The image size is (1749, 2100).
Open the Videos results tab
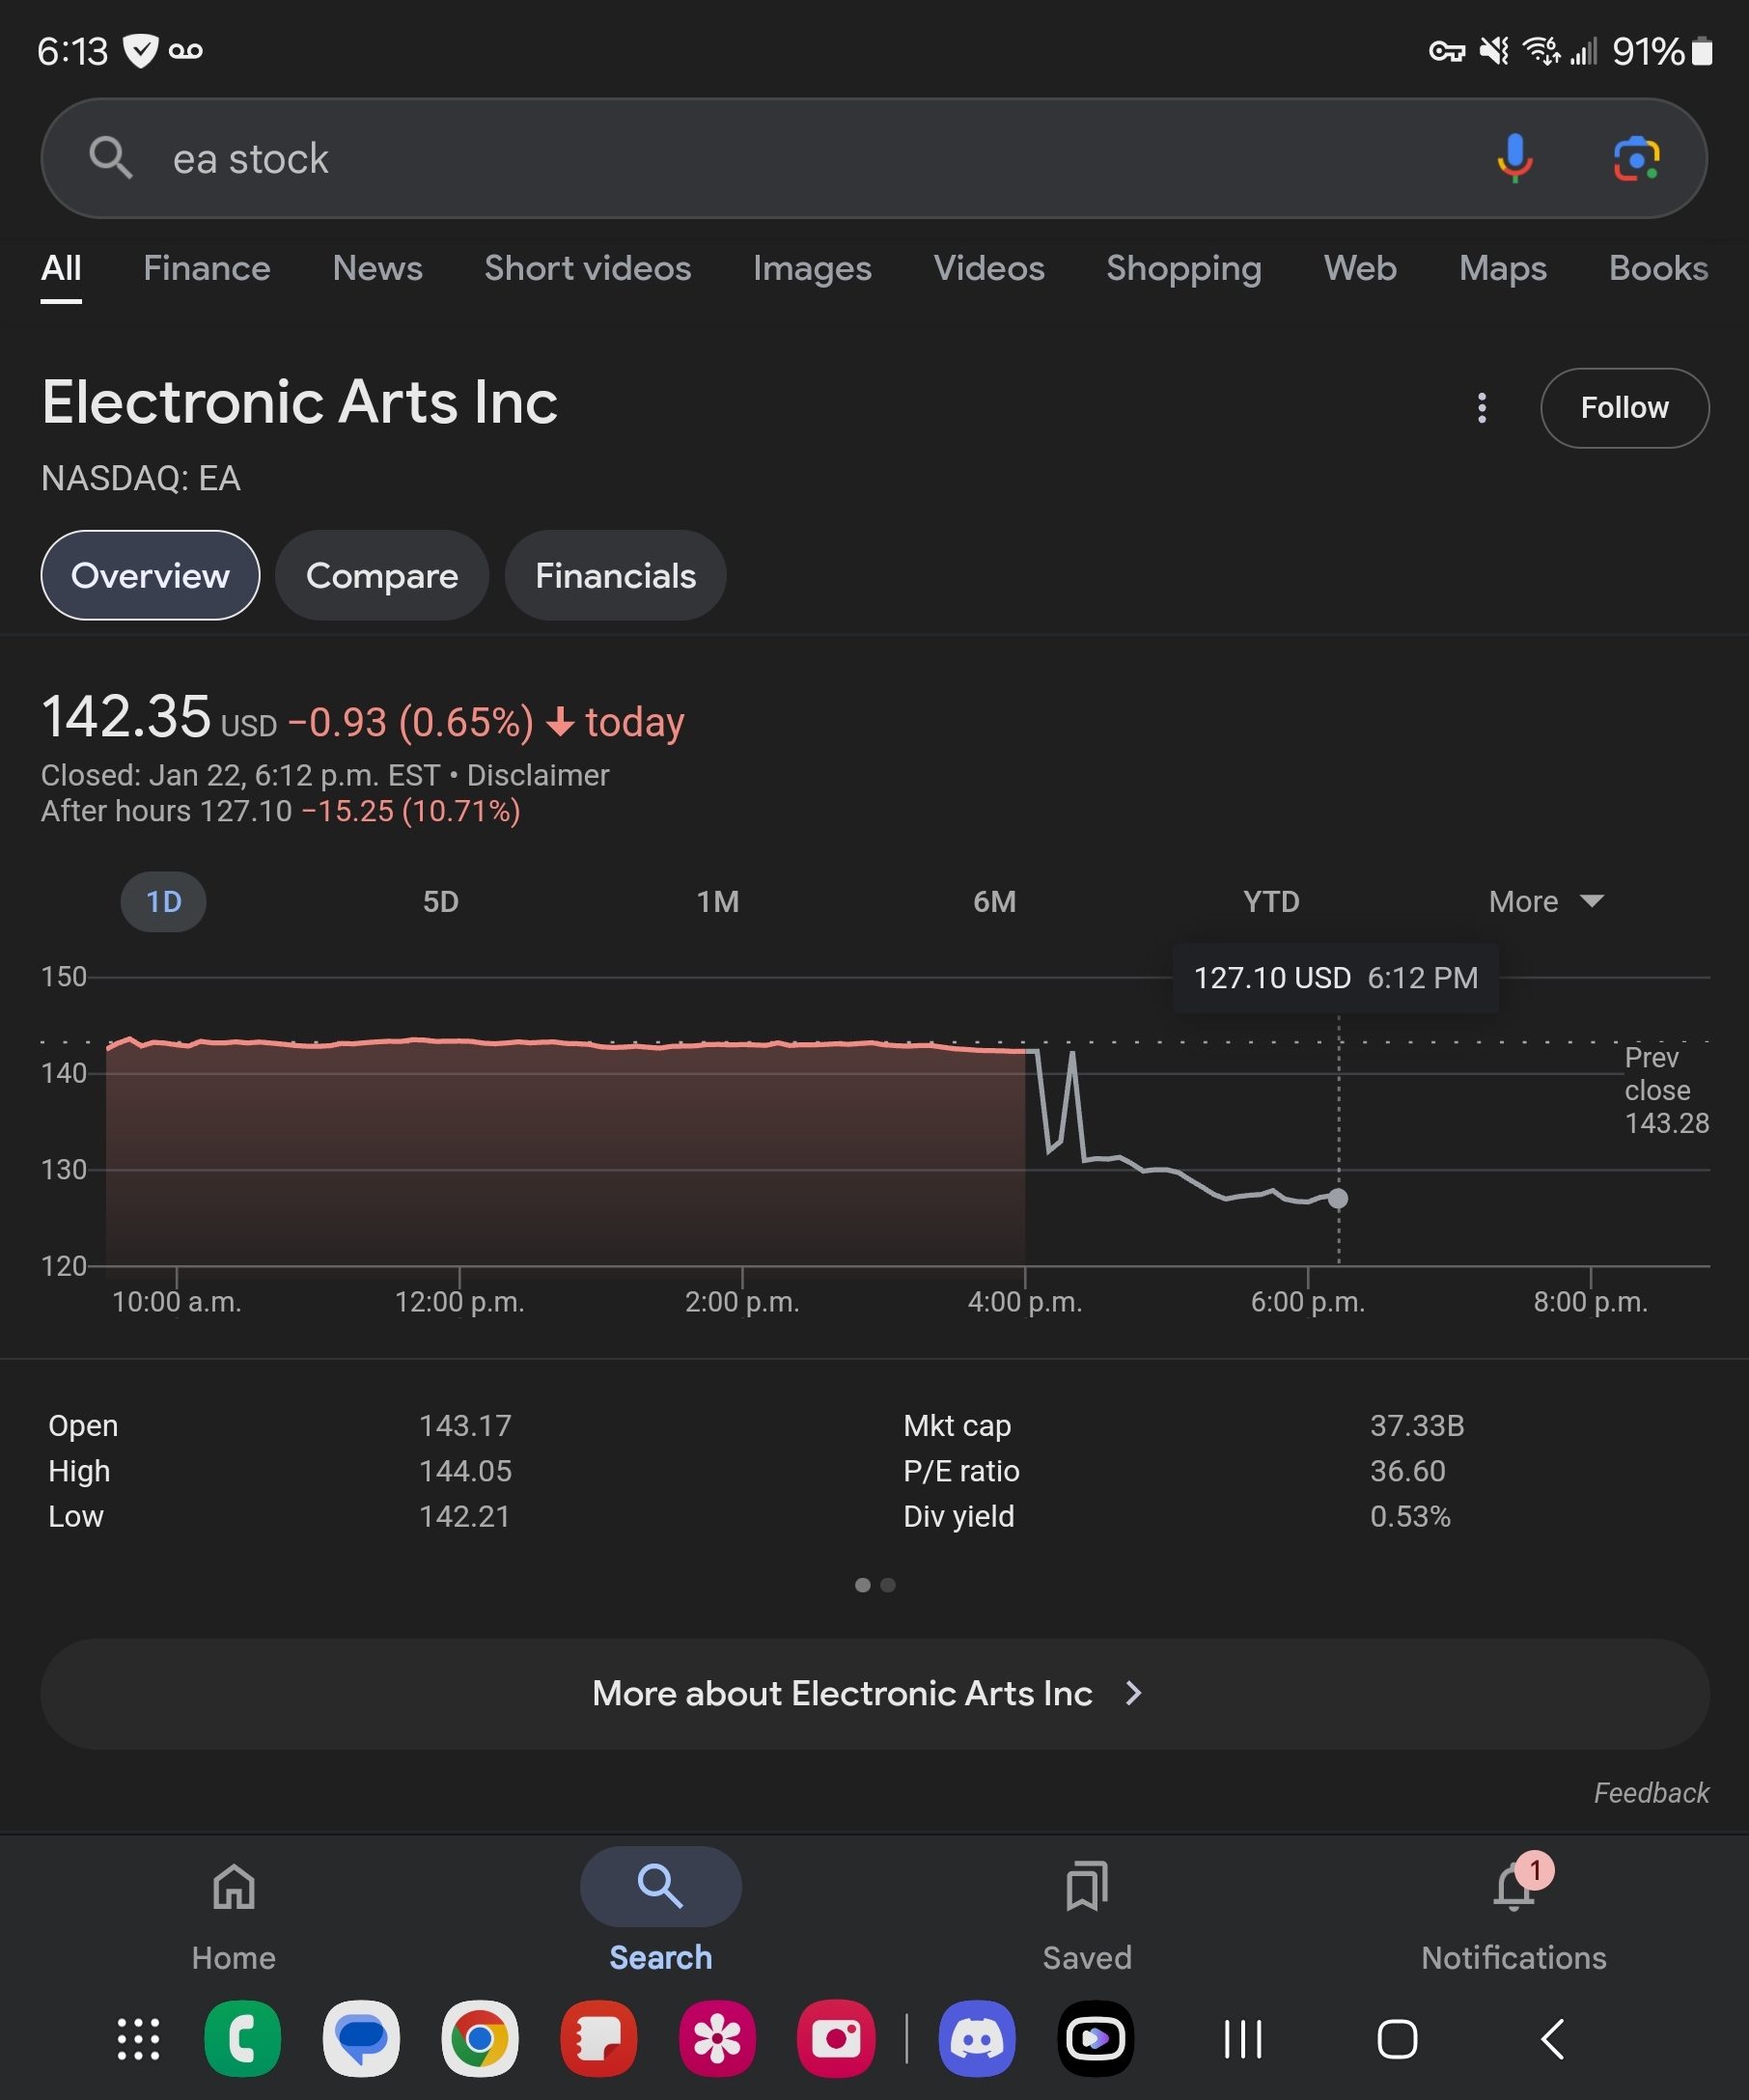(989, 268)
